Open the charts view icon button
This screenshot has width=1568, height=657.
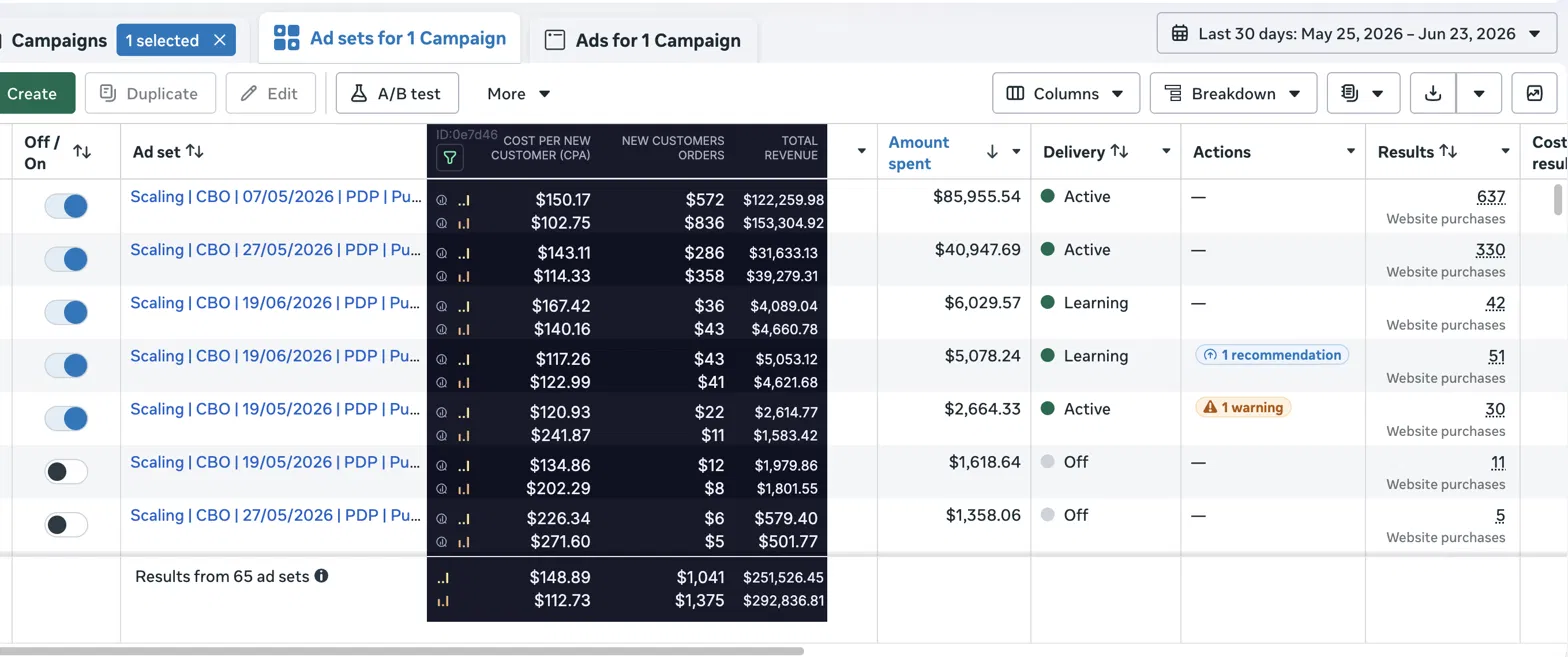(1534, 93)
